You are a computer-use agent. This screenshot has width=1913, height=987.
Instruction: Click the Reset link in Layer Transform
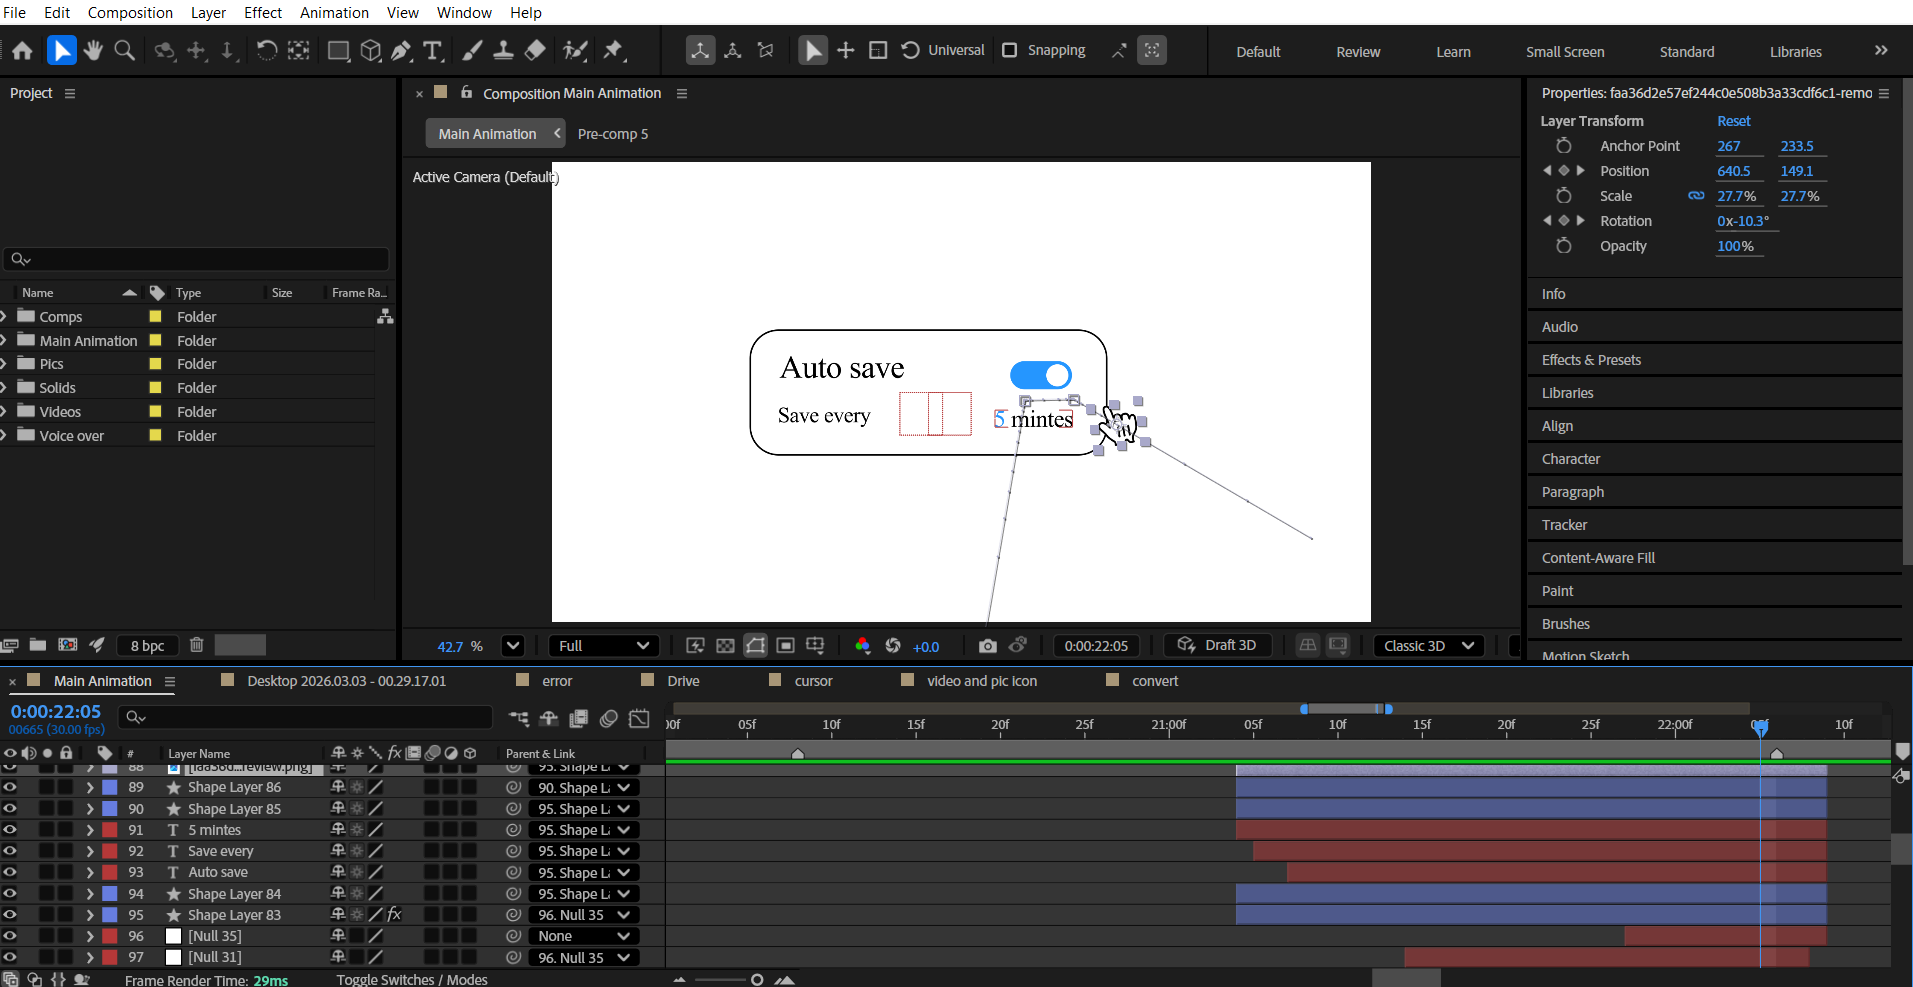click(1733, 121)
